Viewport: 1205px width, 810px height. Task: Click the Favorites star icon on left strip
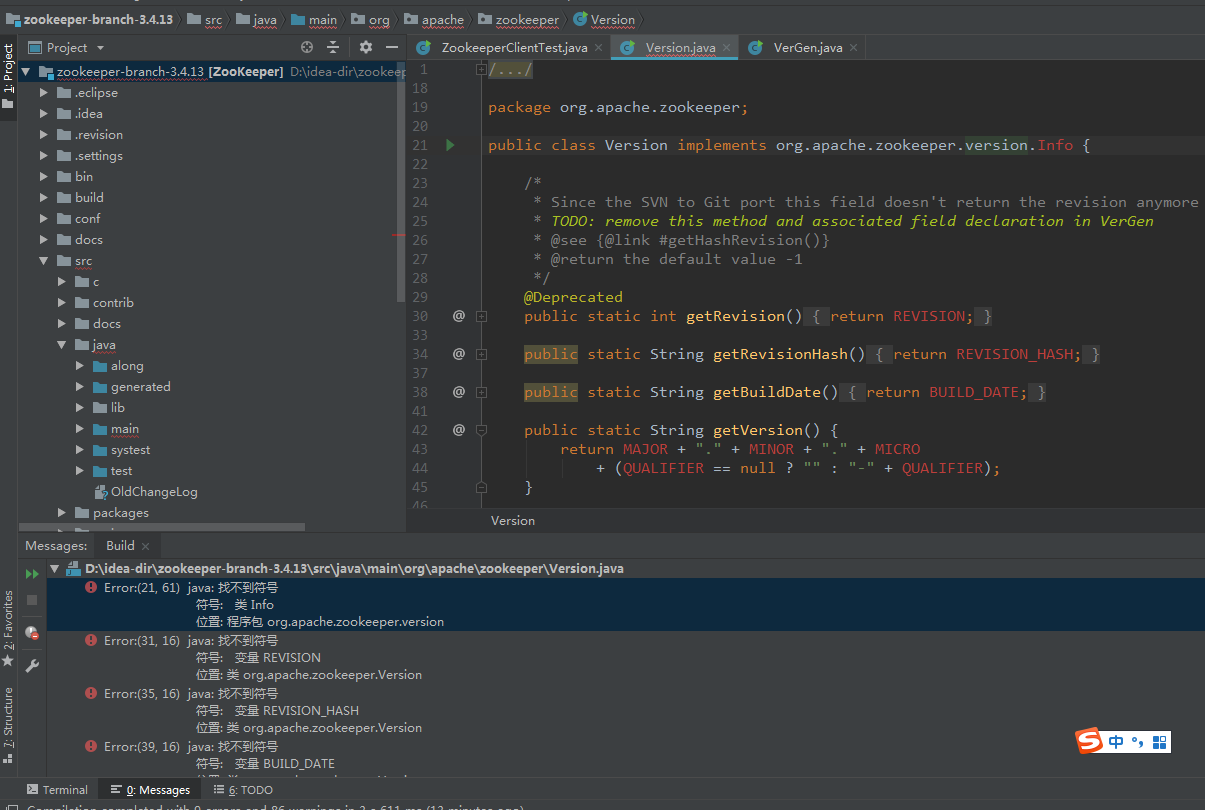point(8,661)
